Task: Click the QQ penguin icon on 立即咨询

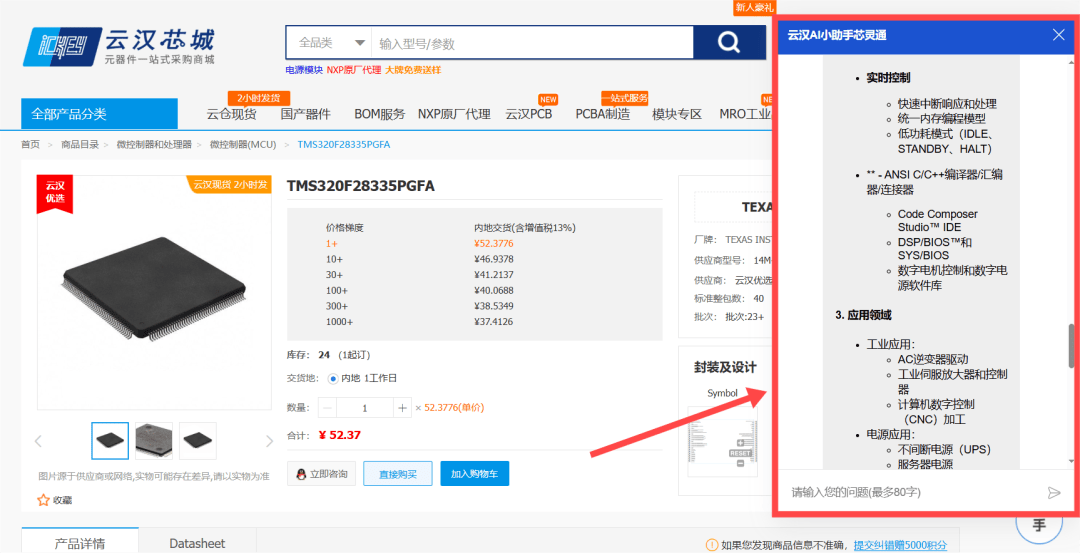Action: pyautogui.click(x=301, y=474)
